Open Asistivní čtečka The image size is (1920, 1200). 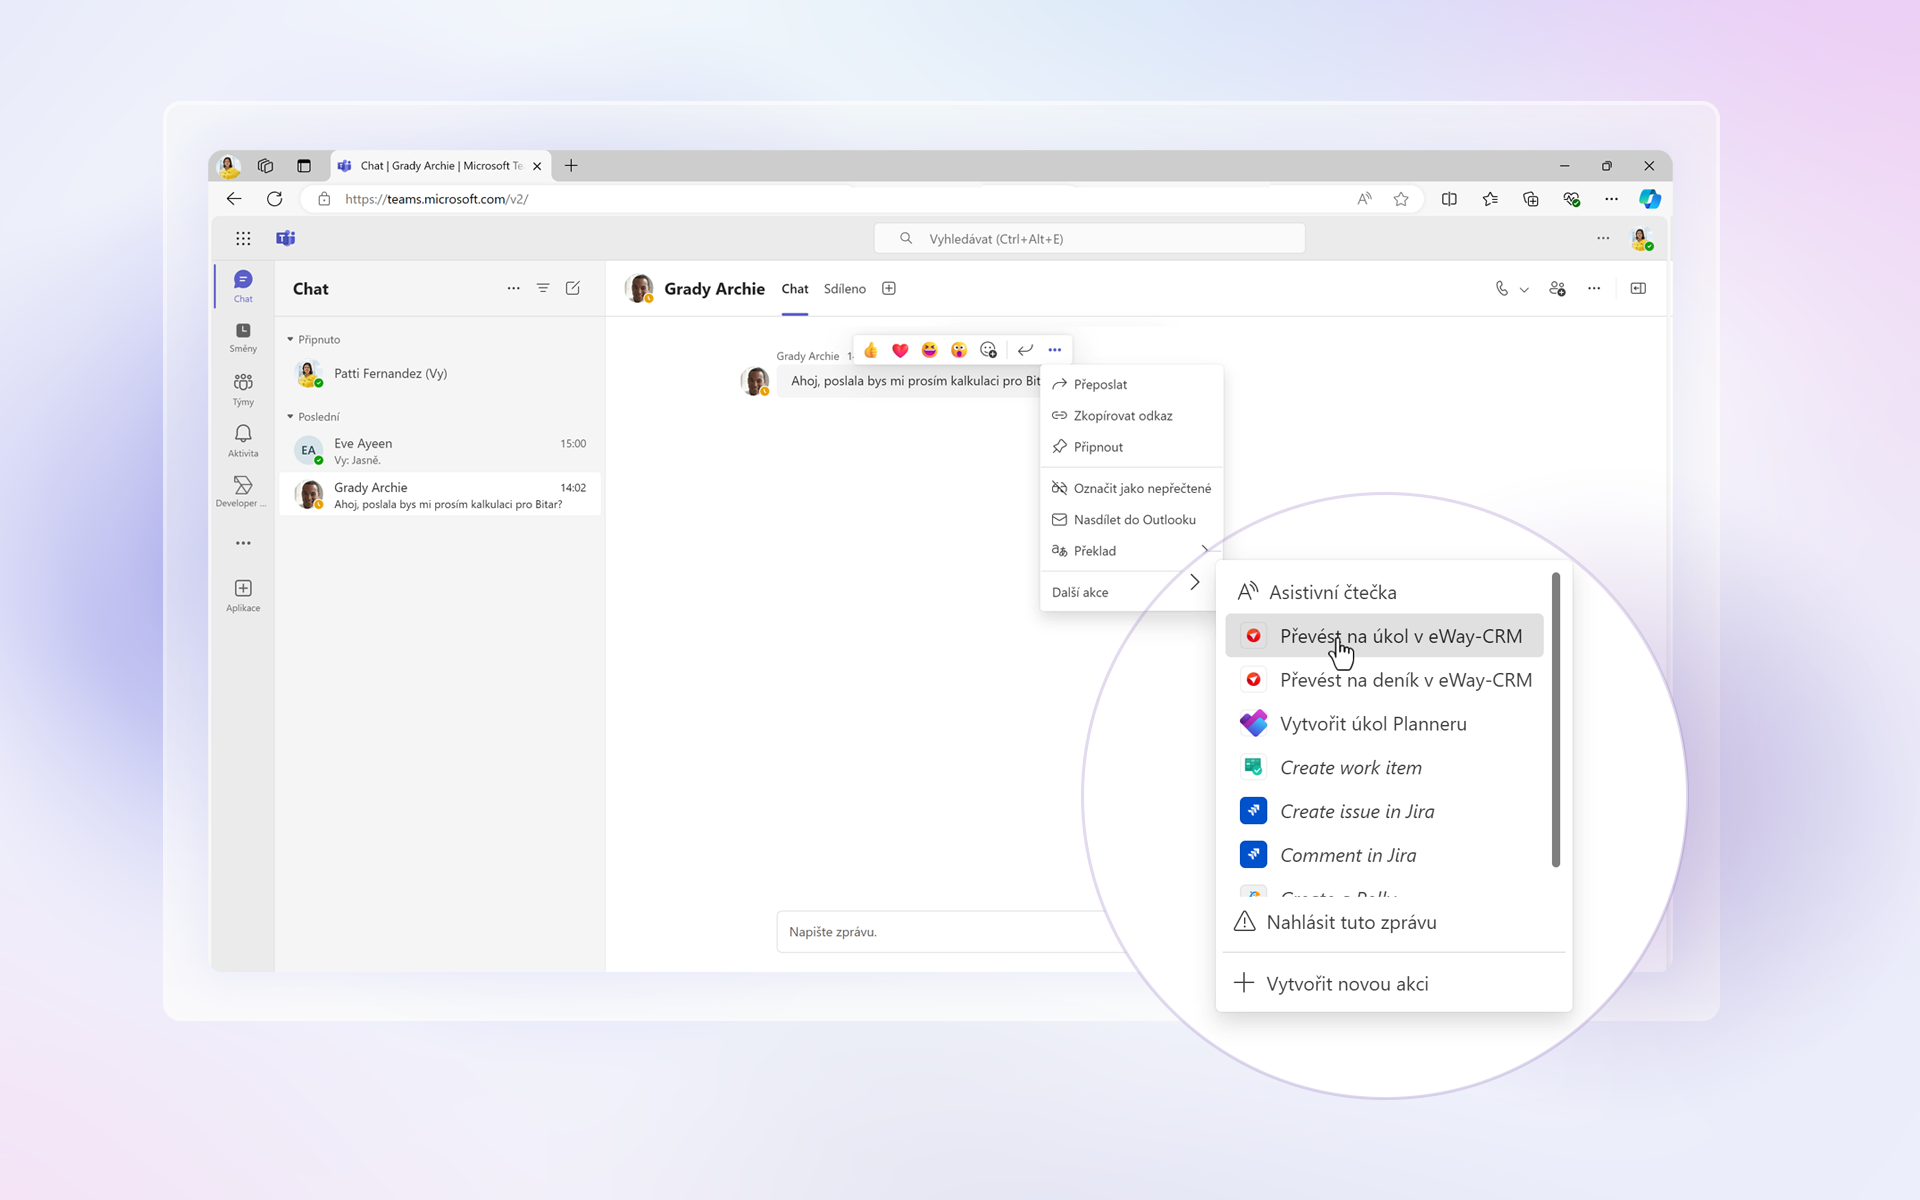click(1385, 592)
